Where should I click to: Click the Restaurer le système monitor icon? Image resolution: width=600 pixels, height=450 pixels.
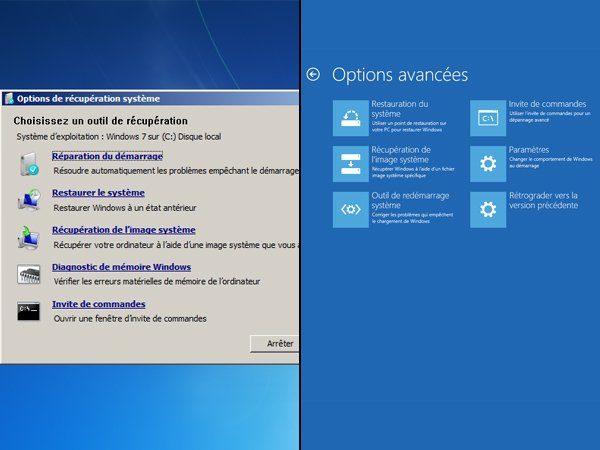point(29,200)
